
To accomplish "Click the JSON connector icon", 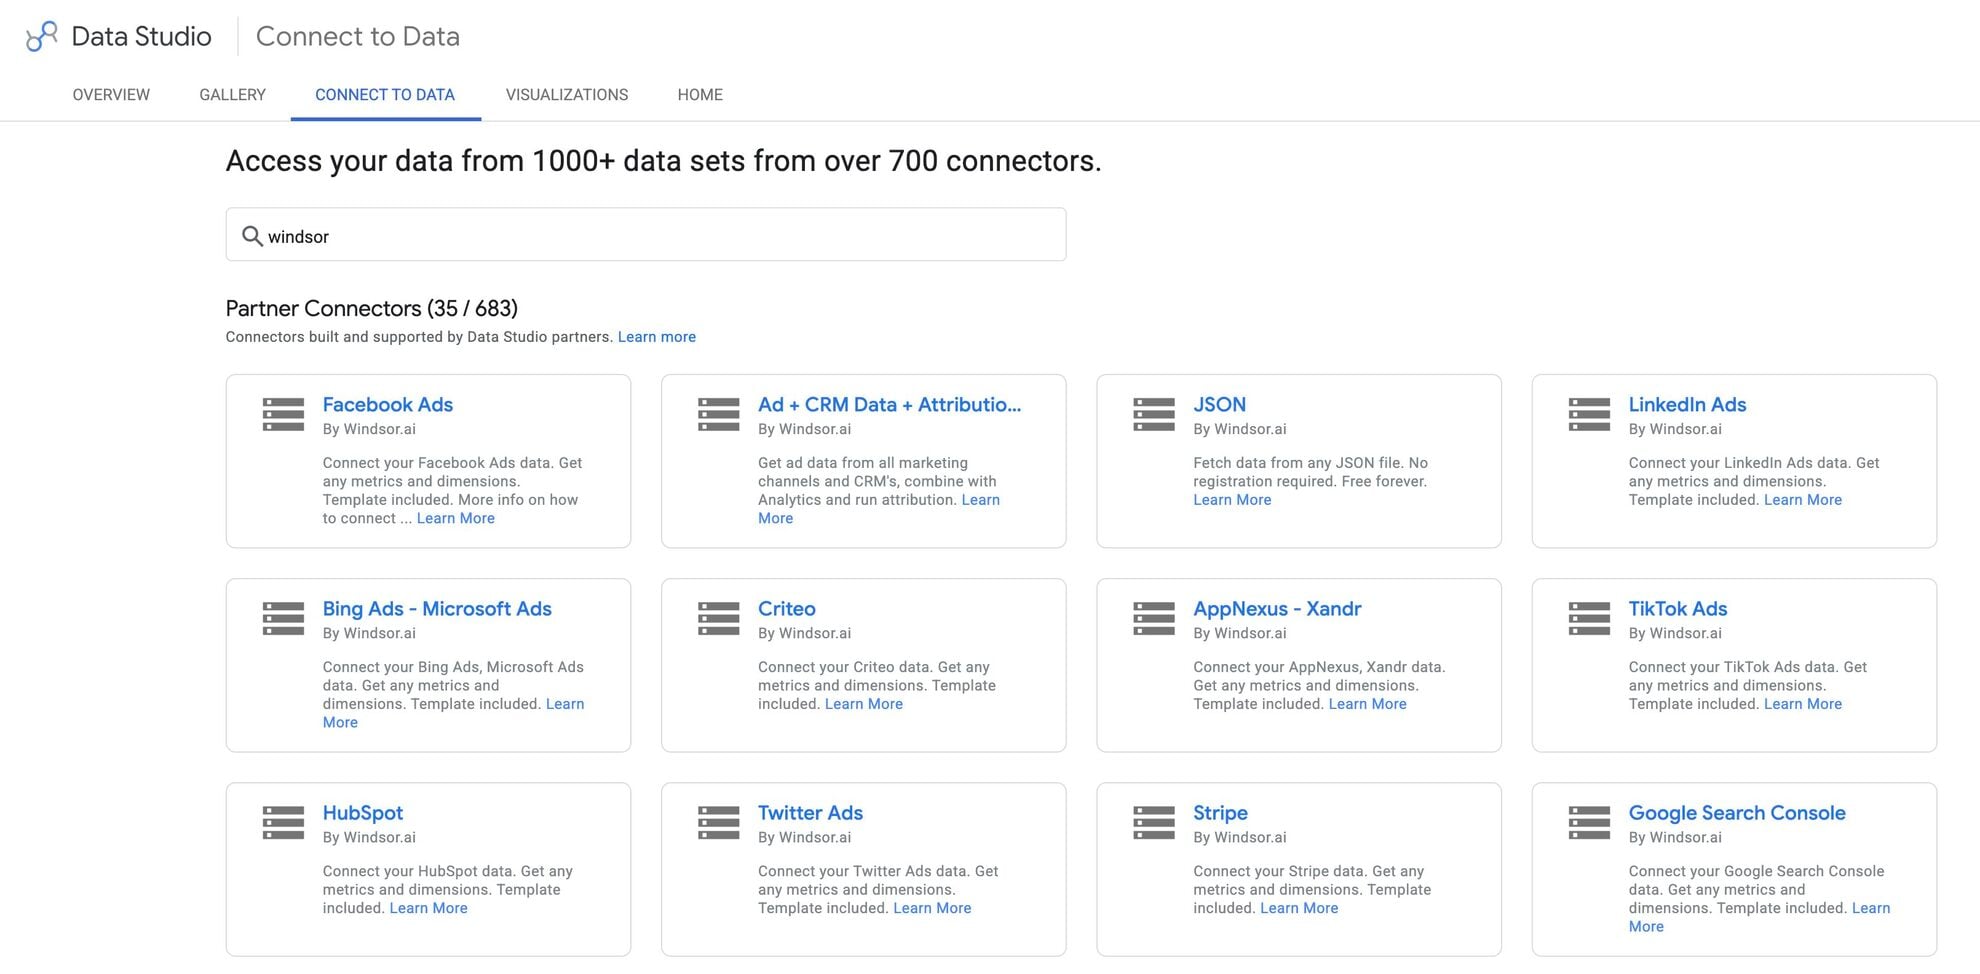I will [1153, 413].
